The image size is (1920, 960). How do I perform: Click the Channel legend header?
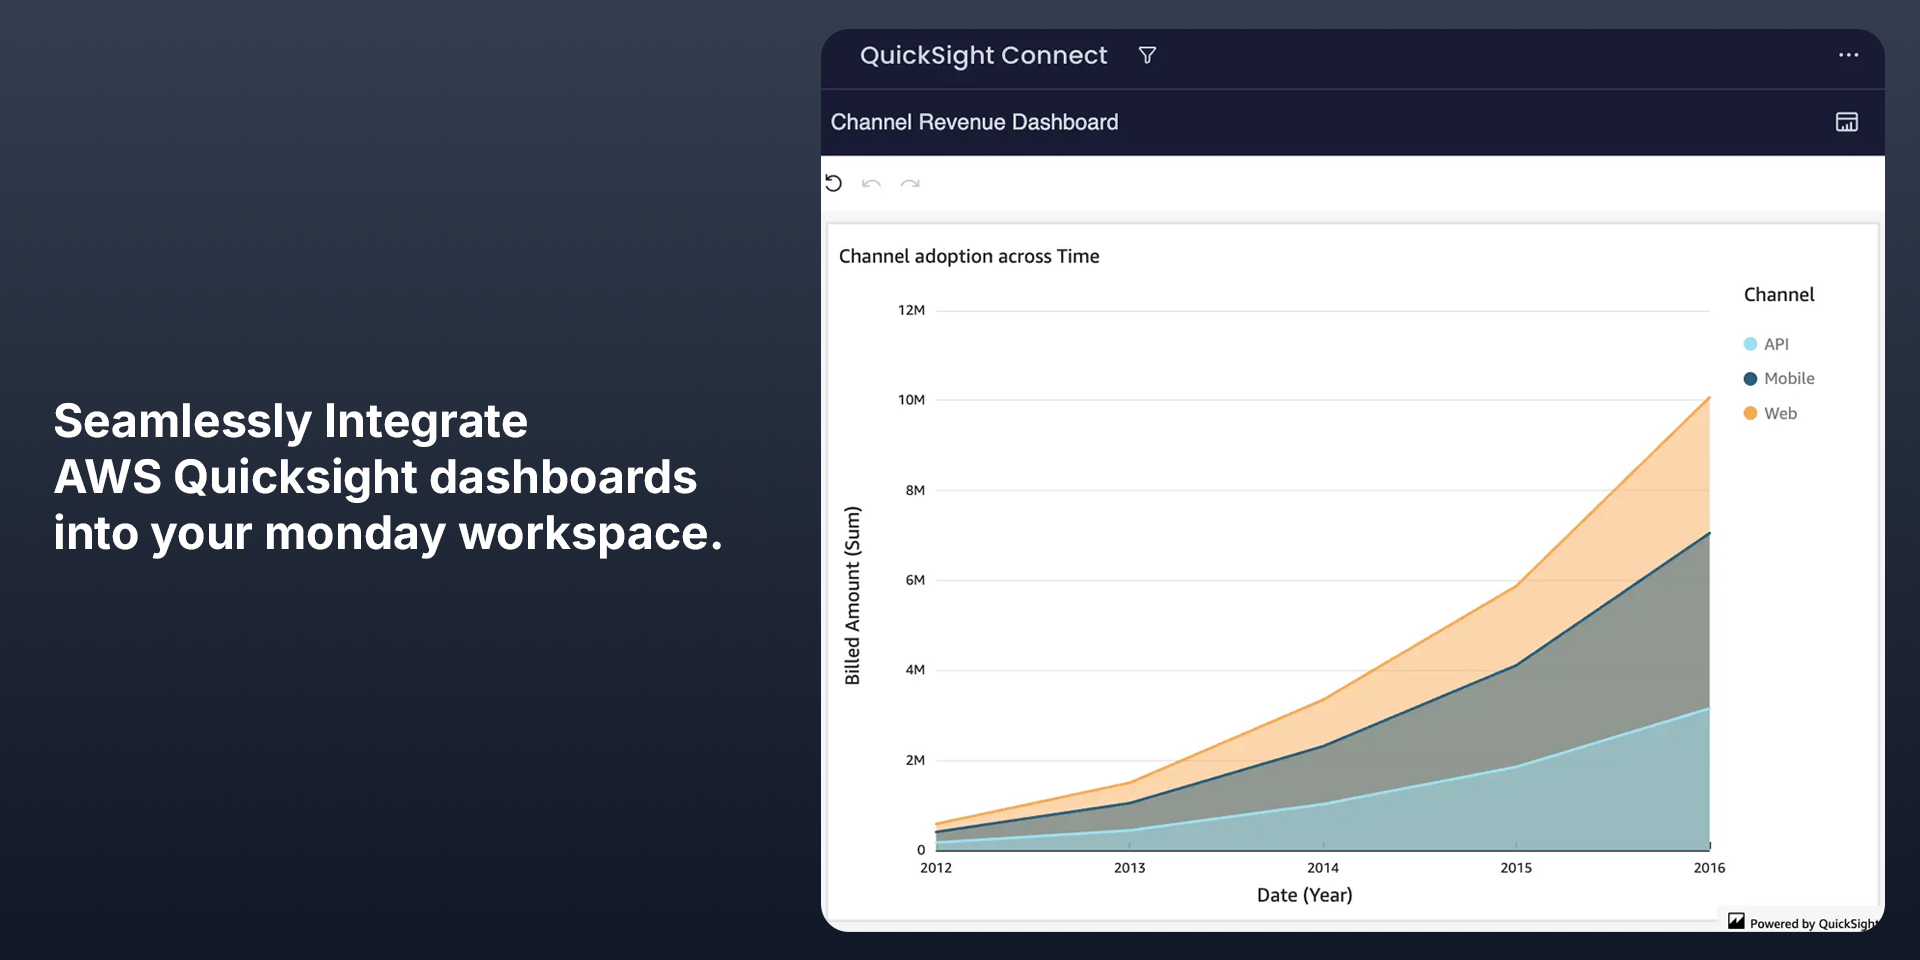[1778, 295]
